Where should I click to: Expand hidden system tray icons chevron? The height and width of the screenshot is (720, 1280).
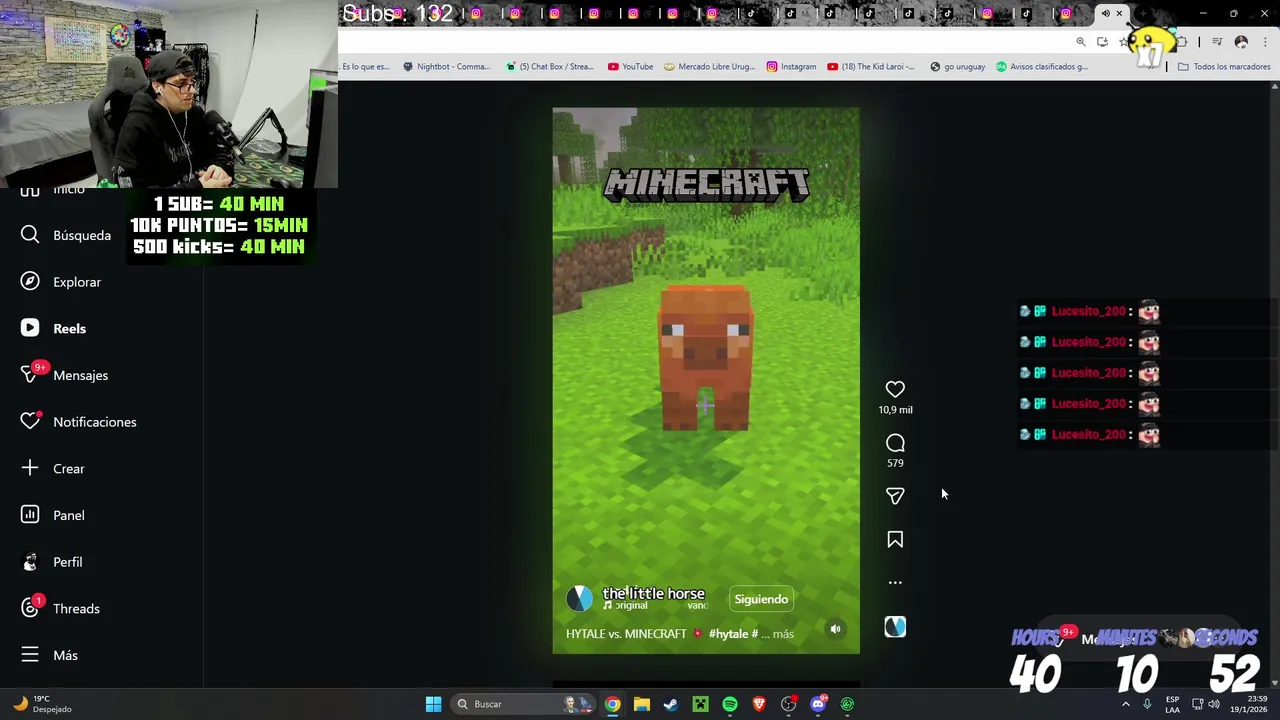[1125, 704]
